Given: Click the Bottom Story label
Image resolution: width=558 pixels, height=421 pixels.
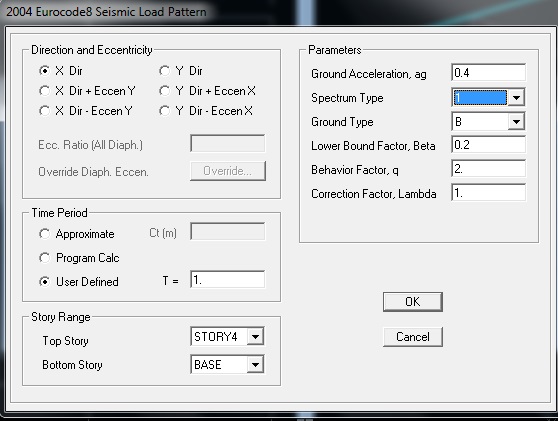Looking at the screenshot, I should point(72,365).
